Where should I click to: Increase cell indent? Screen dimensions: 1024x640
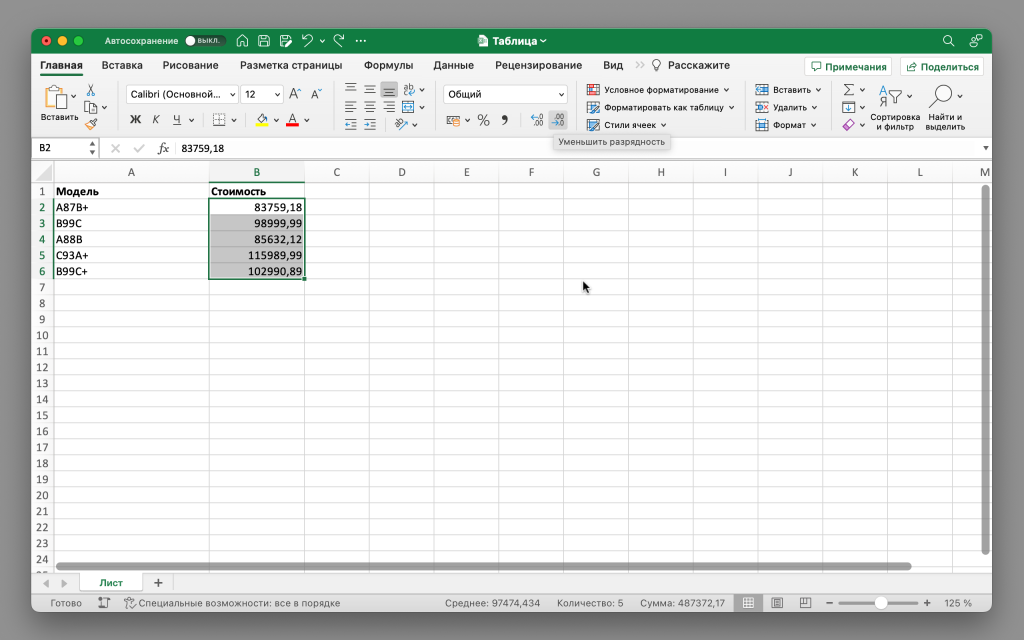tap(370, 124)
